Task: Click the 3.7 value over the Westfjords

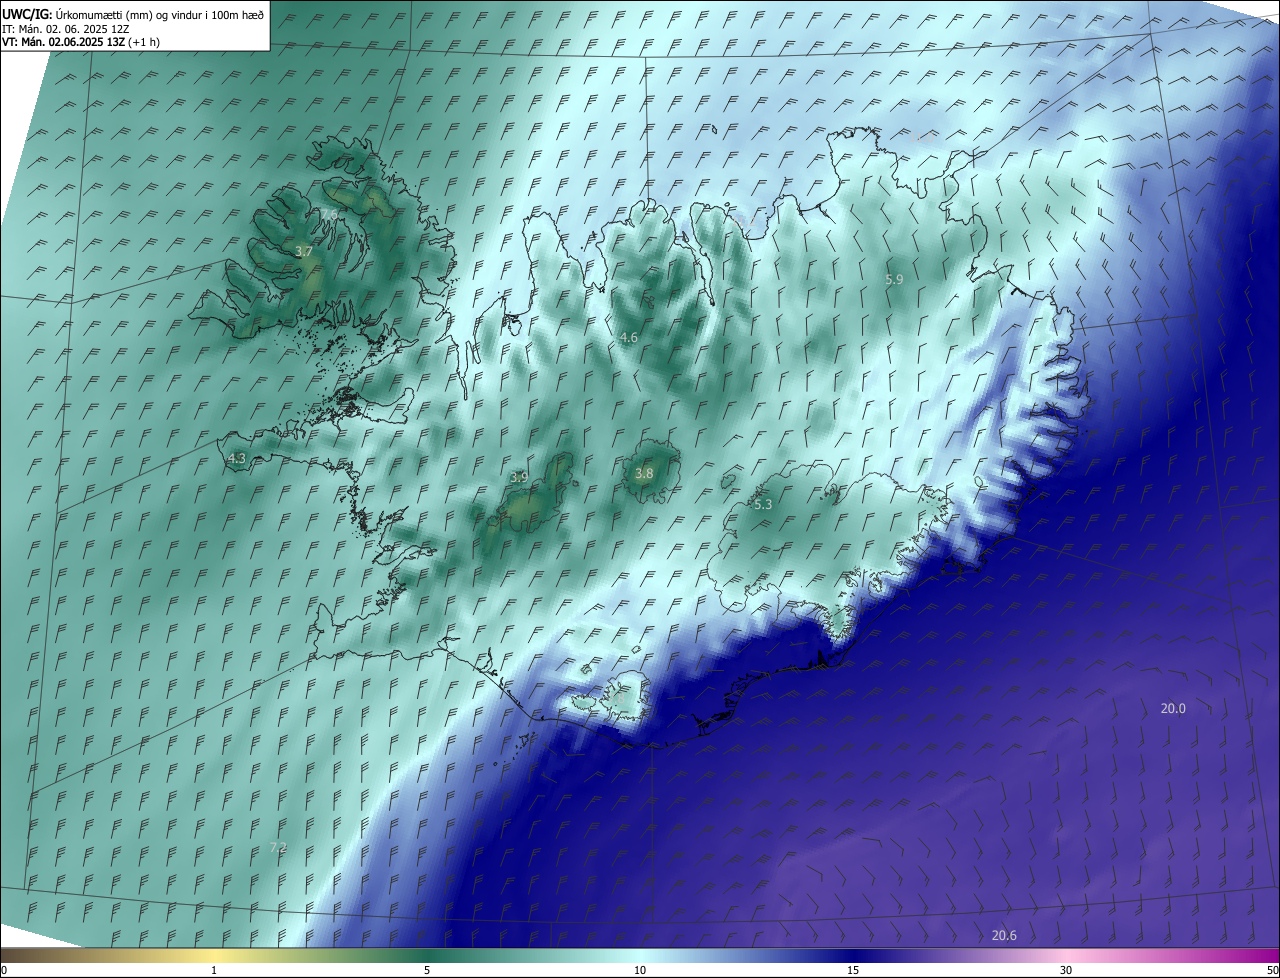Action: (x=305, y=253)
